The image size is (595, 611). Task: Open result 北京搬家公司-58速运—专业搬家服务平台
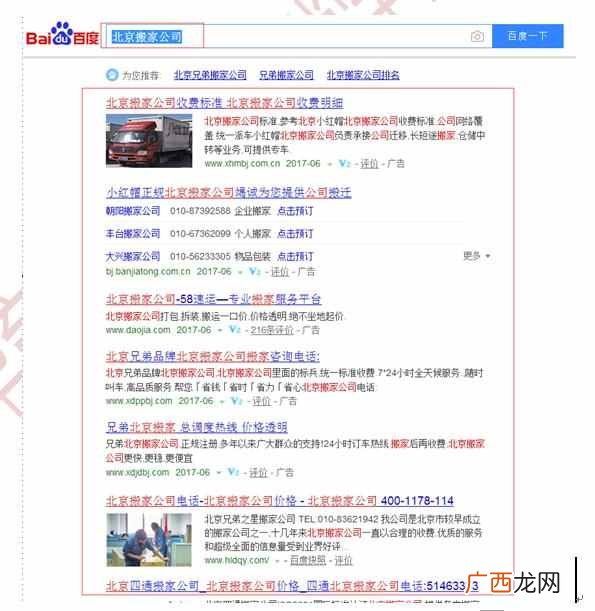[x=214, y=299]
